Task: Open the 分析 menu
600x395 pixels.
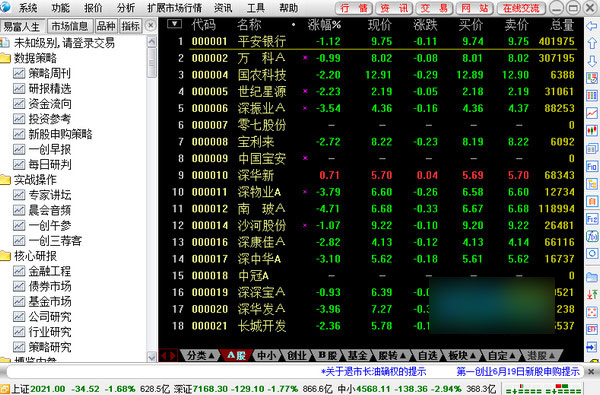Action: [x=126, y=8]
